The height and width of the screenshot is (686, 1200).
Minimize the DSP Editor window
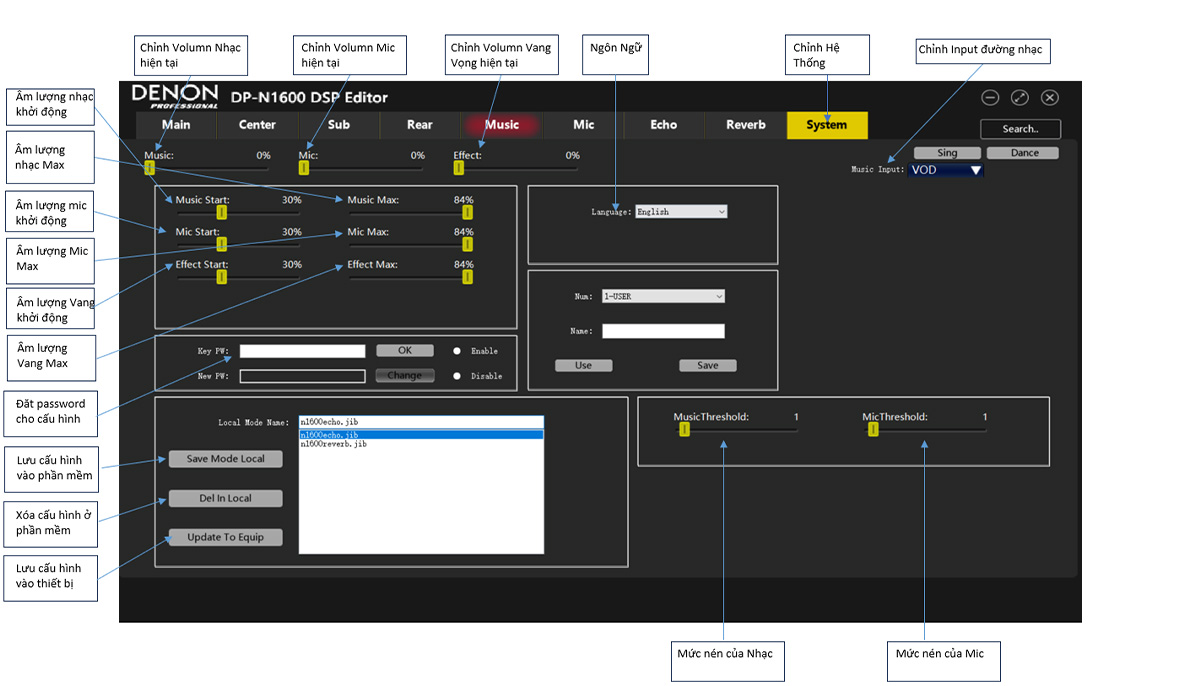(989, 97)
